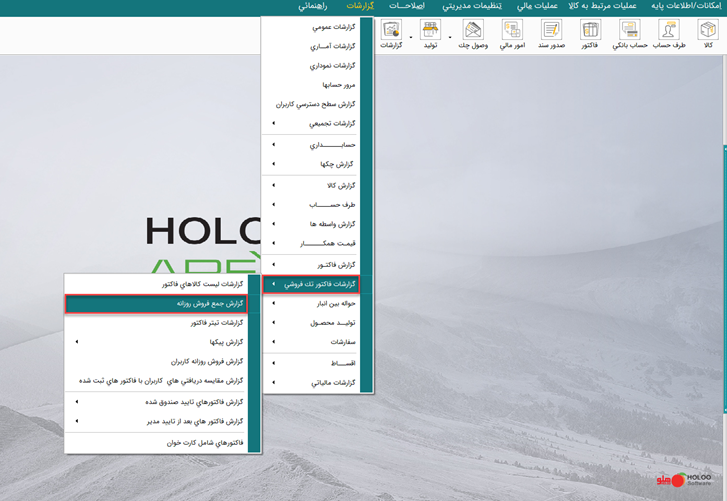Image resolution: width=727 pixels, height=501 pixels.
Task: Choose گزارشات نموداری from the menu
Action: (x=311, y=66)
